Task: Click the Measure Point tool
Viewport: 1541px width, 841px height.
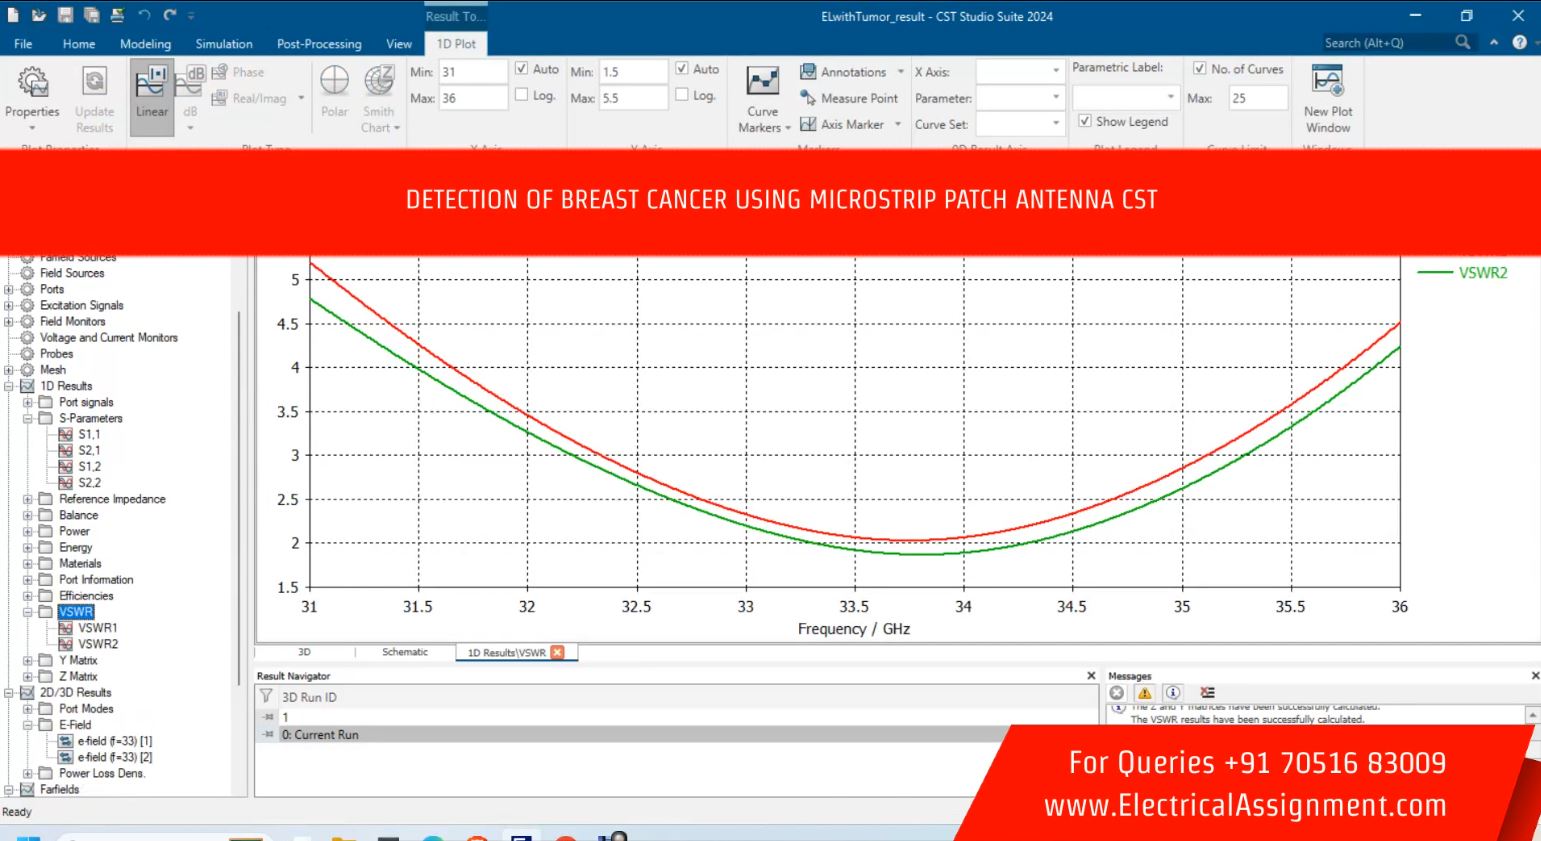Action: pyautogui.click(x=849, y=98)
